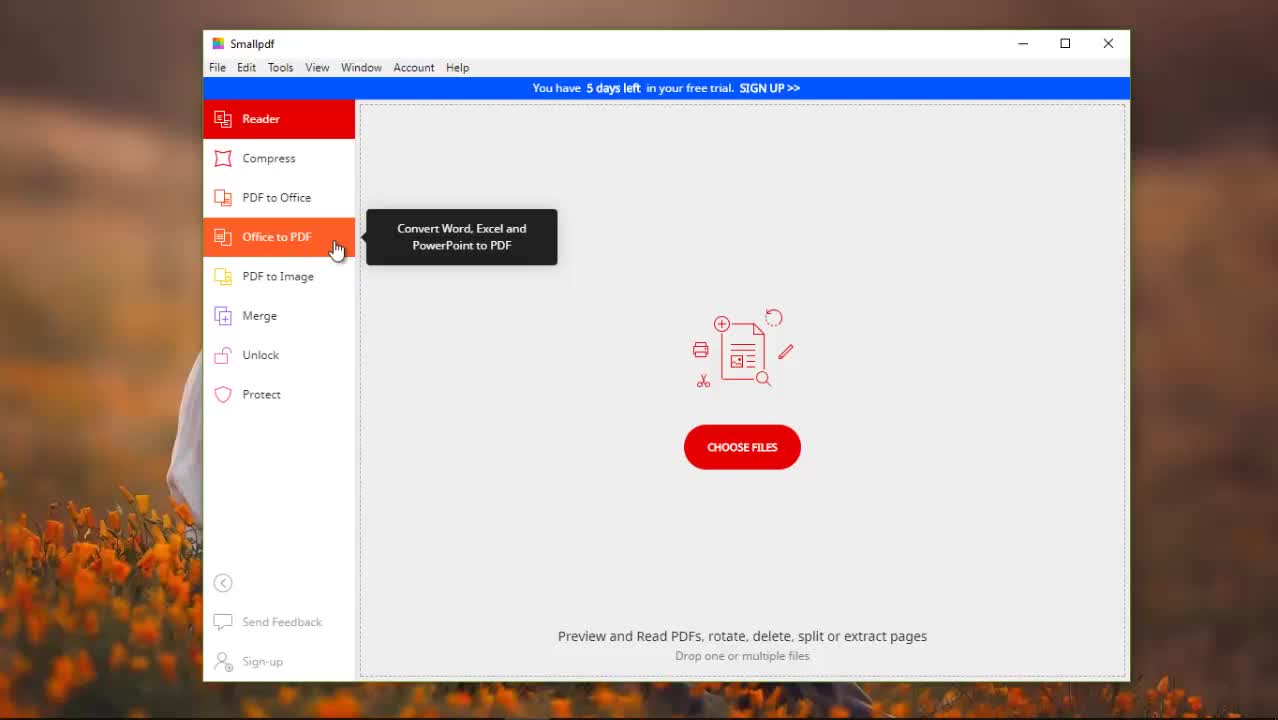Open the View menu
The image size is (1278, 720).
pos(317,68)
